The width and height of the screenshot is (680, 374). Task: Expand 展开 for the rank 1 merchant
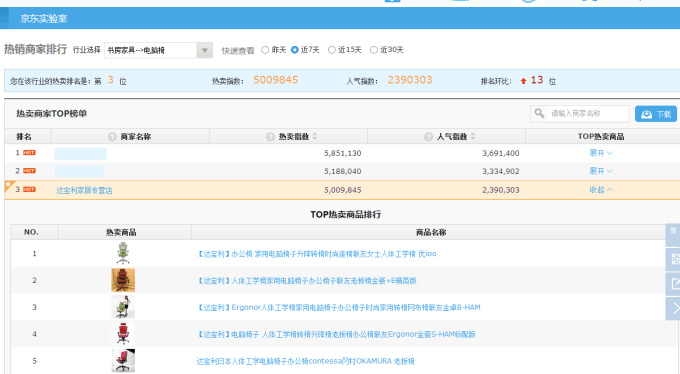(x=601, y=153)
